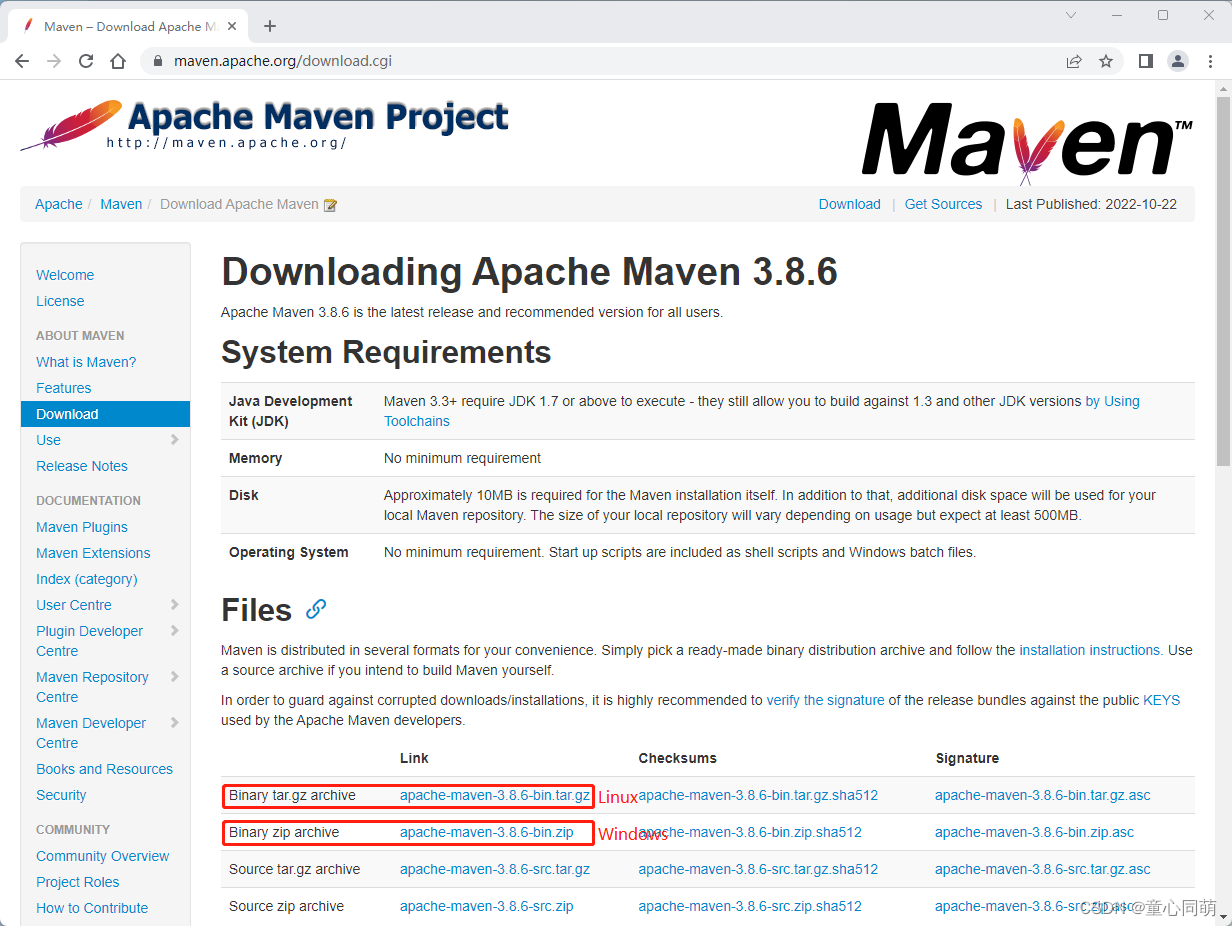
Task: Open the by Using Toolchains link
Action: coord(1112,401)
